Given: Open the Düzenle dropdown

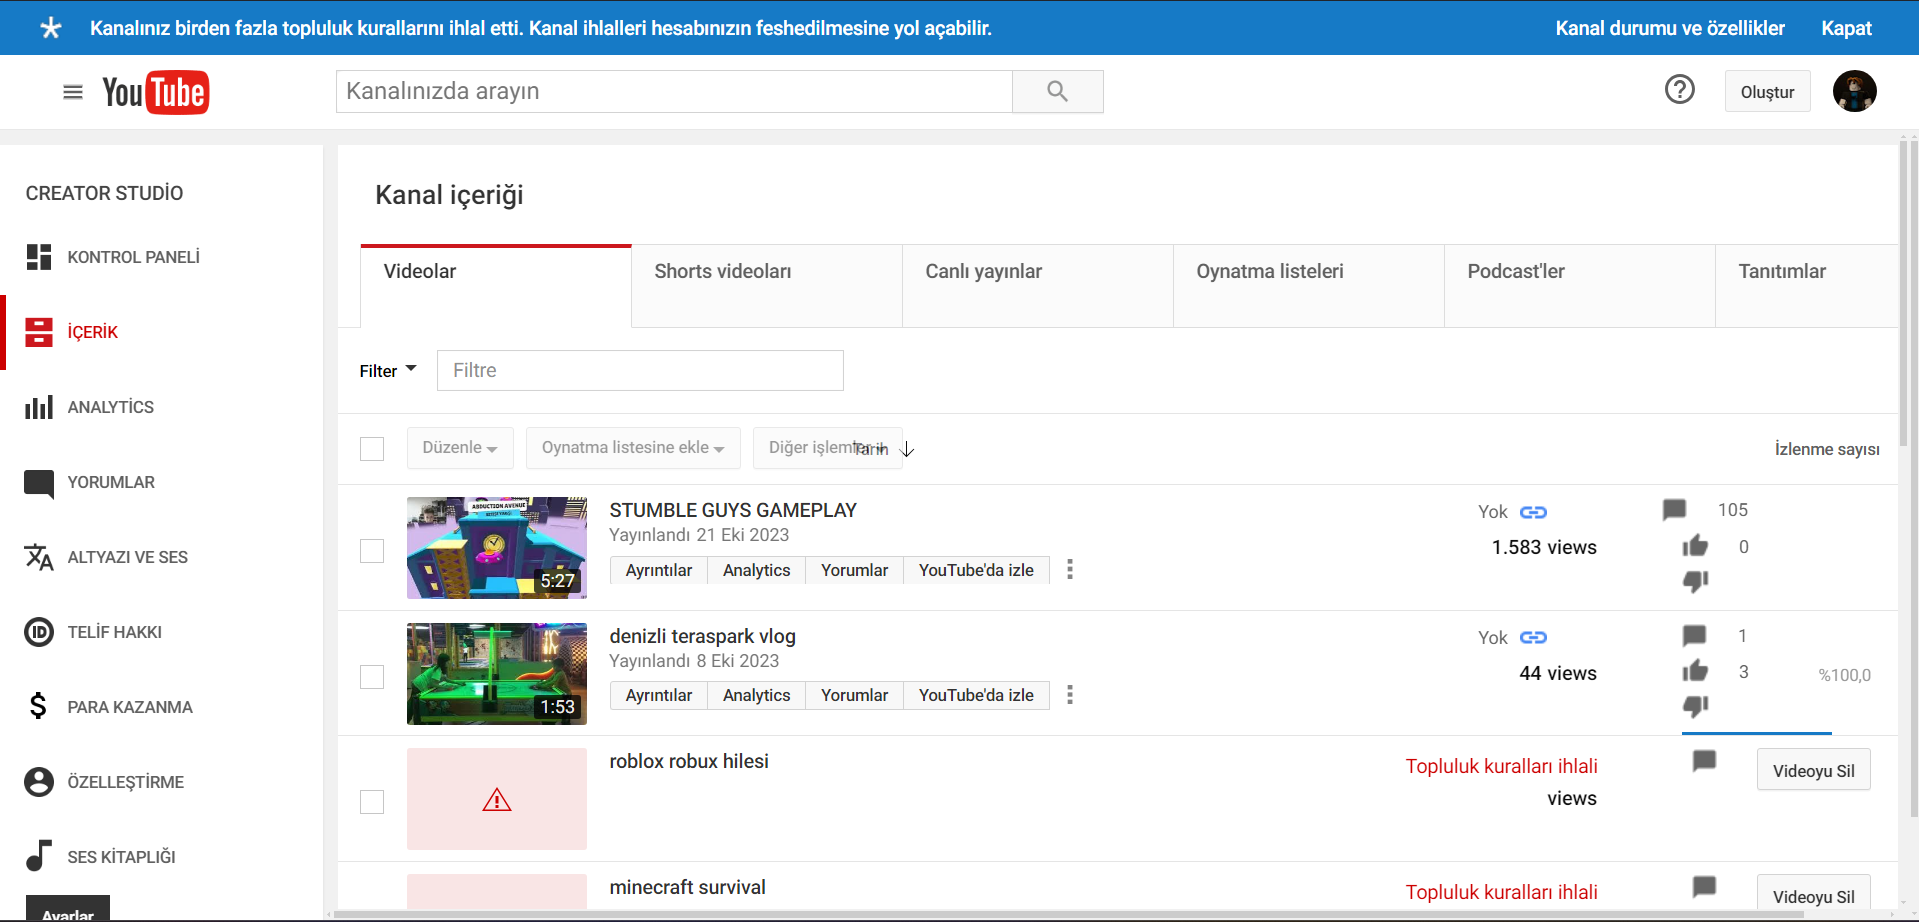Looking at the screenshot, I should click(460, 448).
